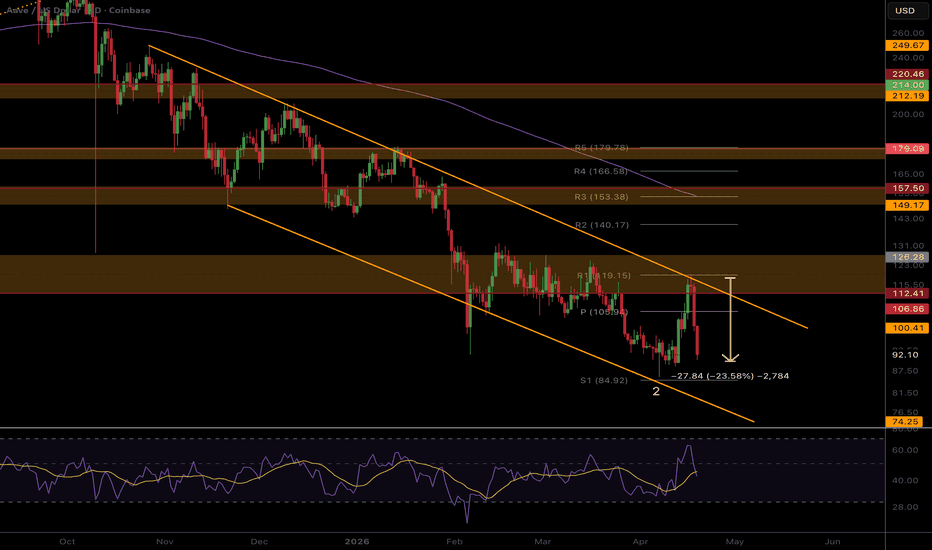Select the grey 128.28 current price label
Image resolution: width=932 pixels, height=550 pixels.
(x=907, y=257)
